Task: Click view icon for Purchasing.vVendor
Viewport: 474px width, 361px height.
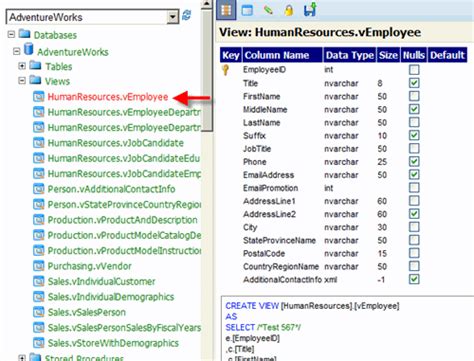Action: (39, 266)
